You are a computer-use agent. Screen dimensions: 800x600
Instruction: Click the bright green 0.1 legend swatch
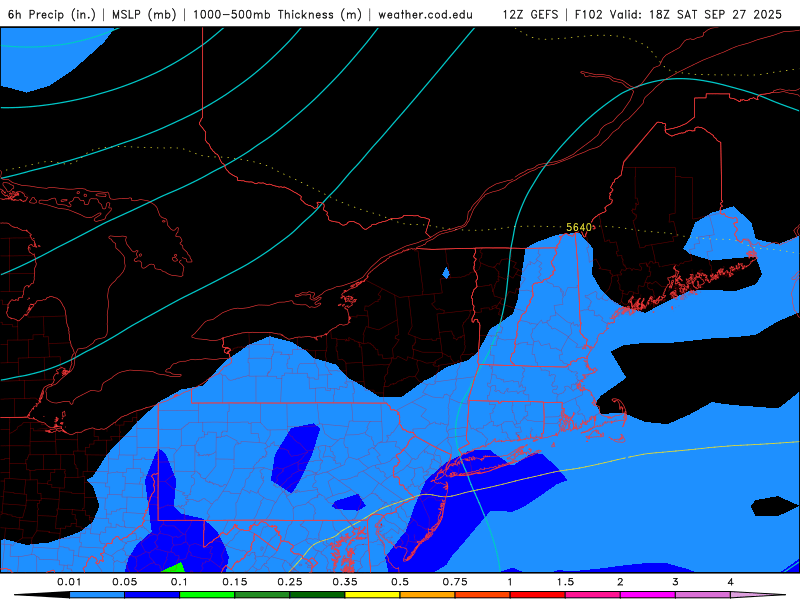207,595
